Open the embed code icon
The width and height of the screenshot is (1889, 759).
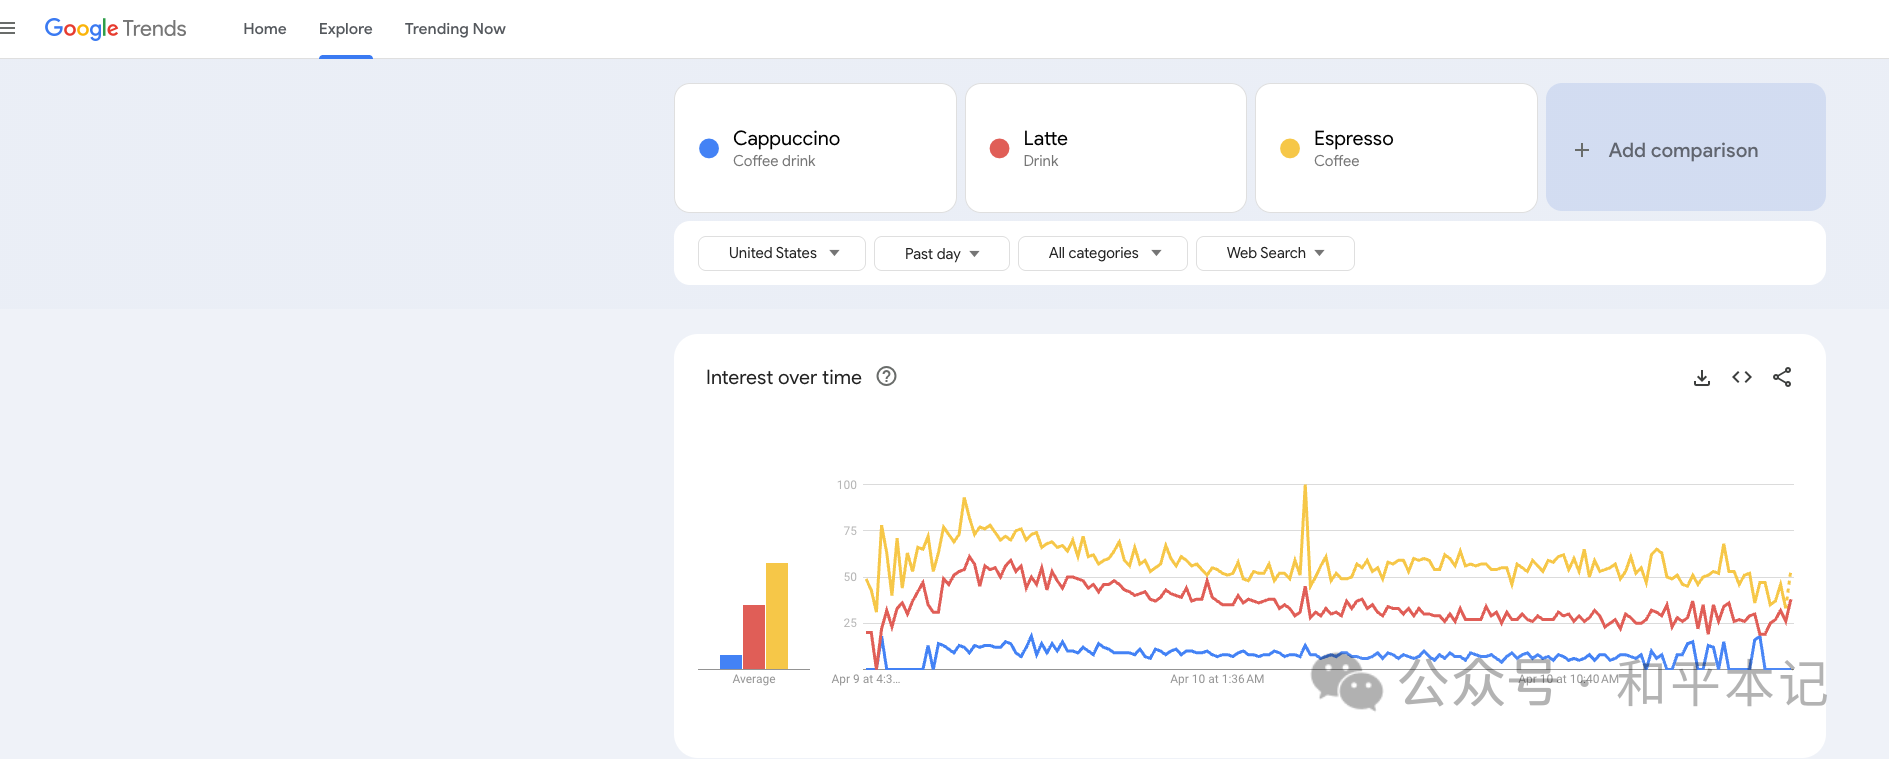point(1742,377)
